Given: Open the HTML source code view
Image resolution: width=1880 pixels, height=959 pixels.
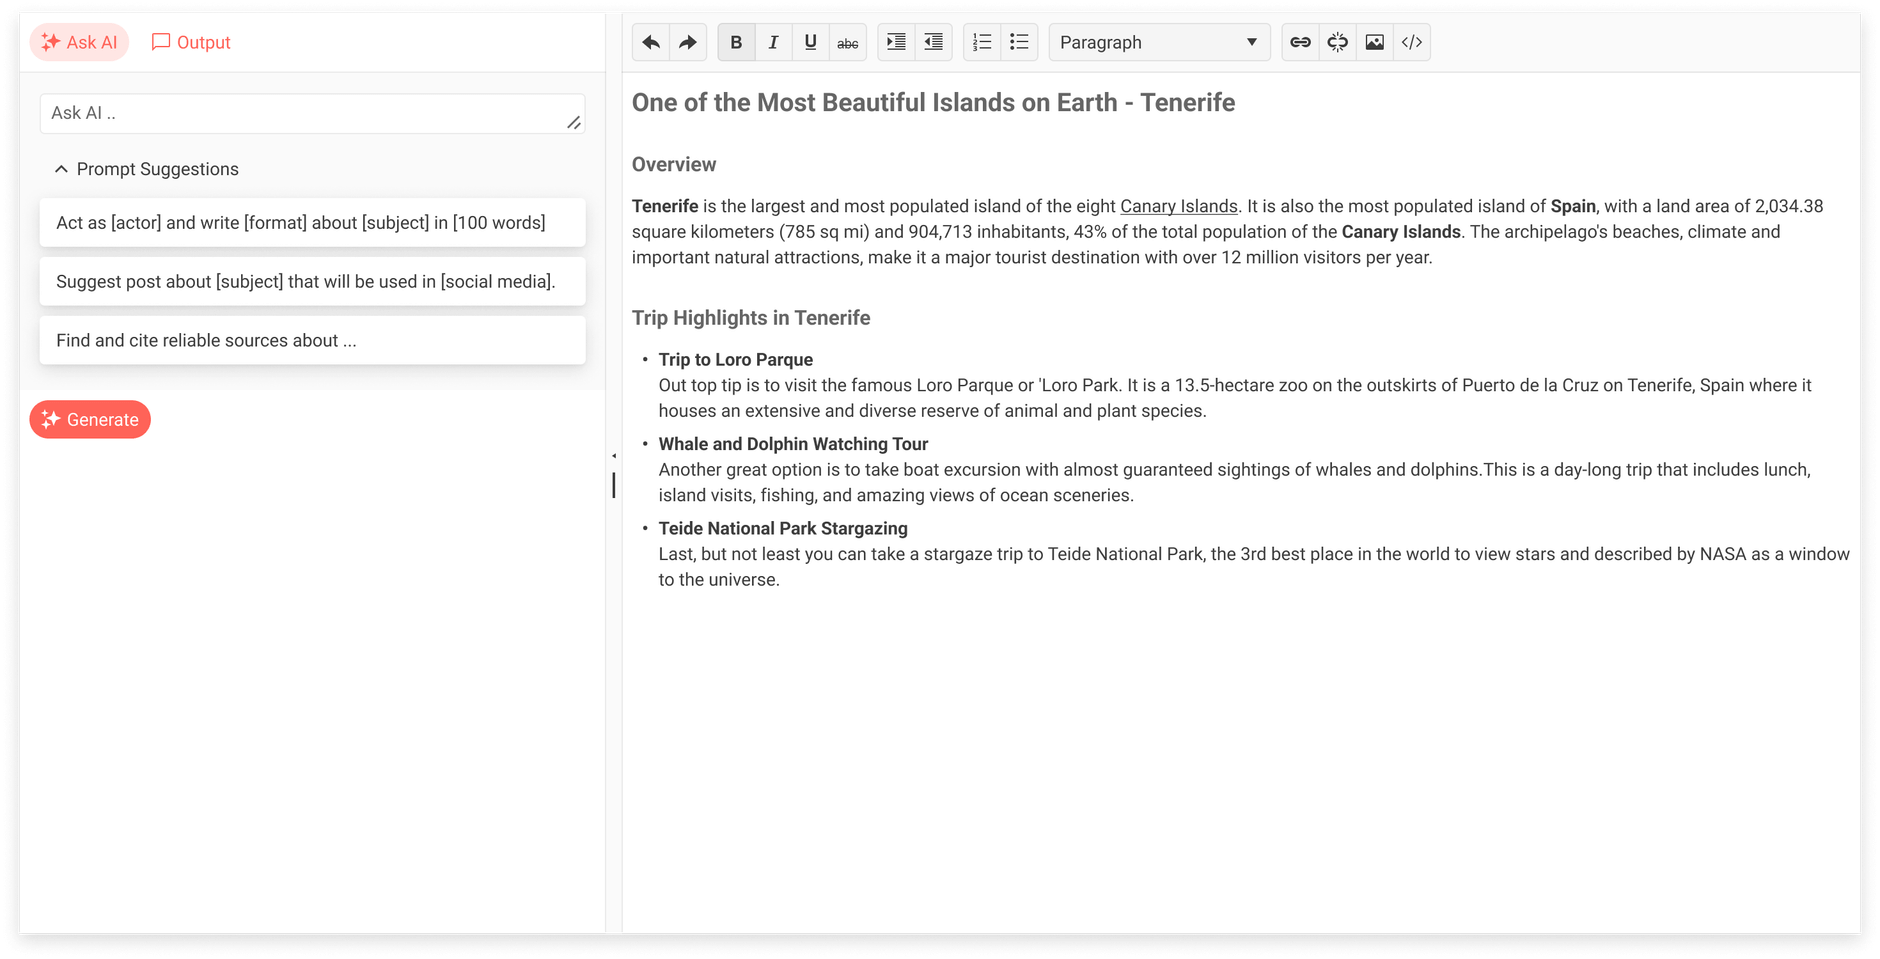Looking at the screenshot, I should [1412, 42].
